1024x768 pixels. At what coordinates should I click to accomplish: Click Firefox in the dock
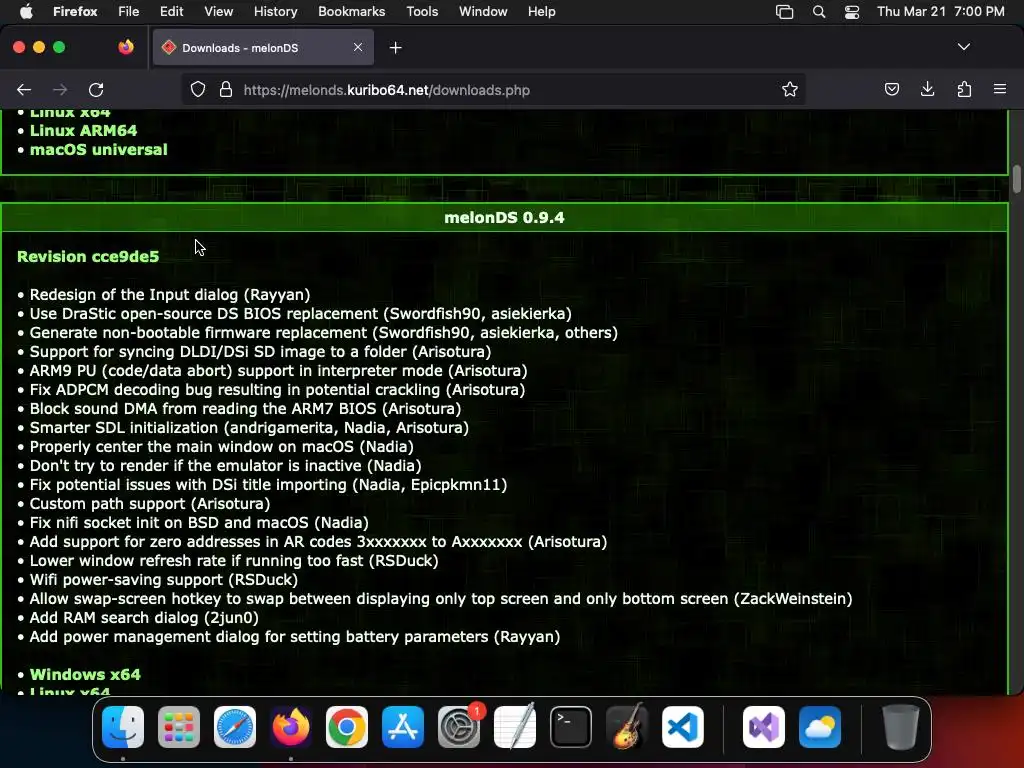[291, 727]
